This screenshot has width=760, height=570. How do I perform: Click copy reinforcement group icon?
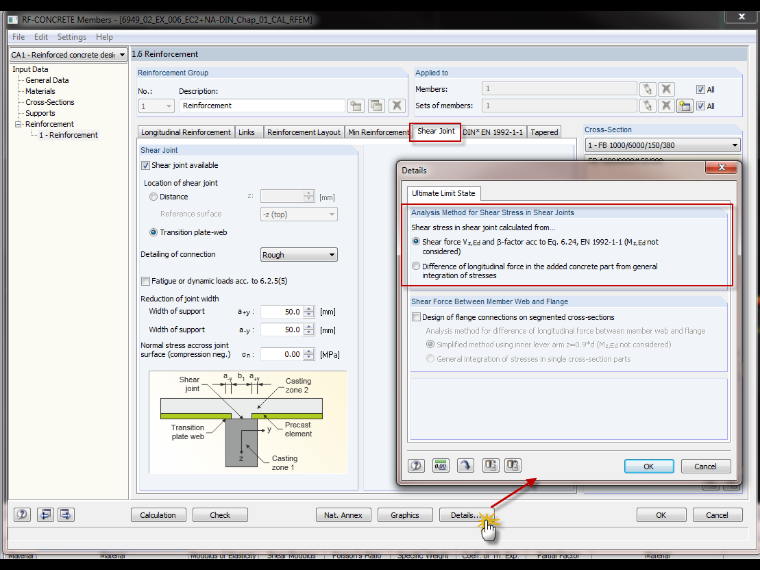[377, 106]
